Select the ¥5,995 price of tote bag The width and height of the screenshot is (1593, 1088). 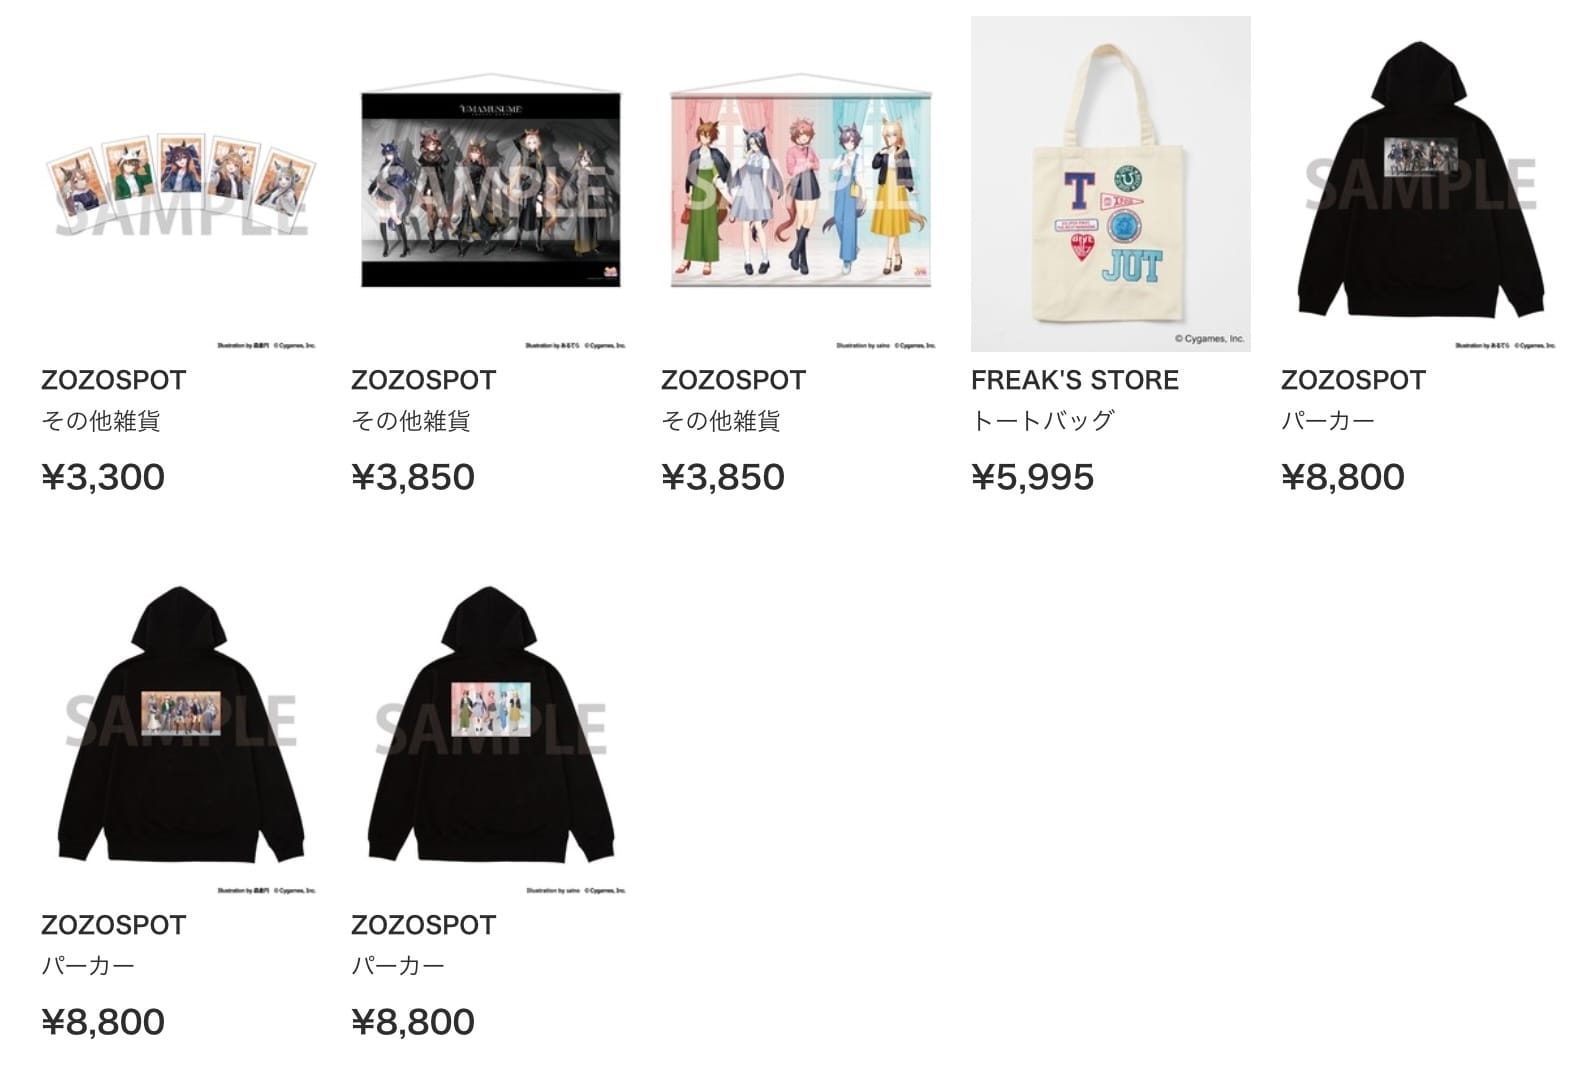[1033, 477]
